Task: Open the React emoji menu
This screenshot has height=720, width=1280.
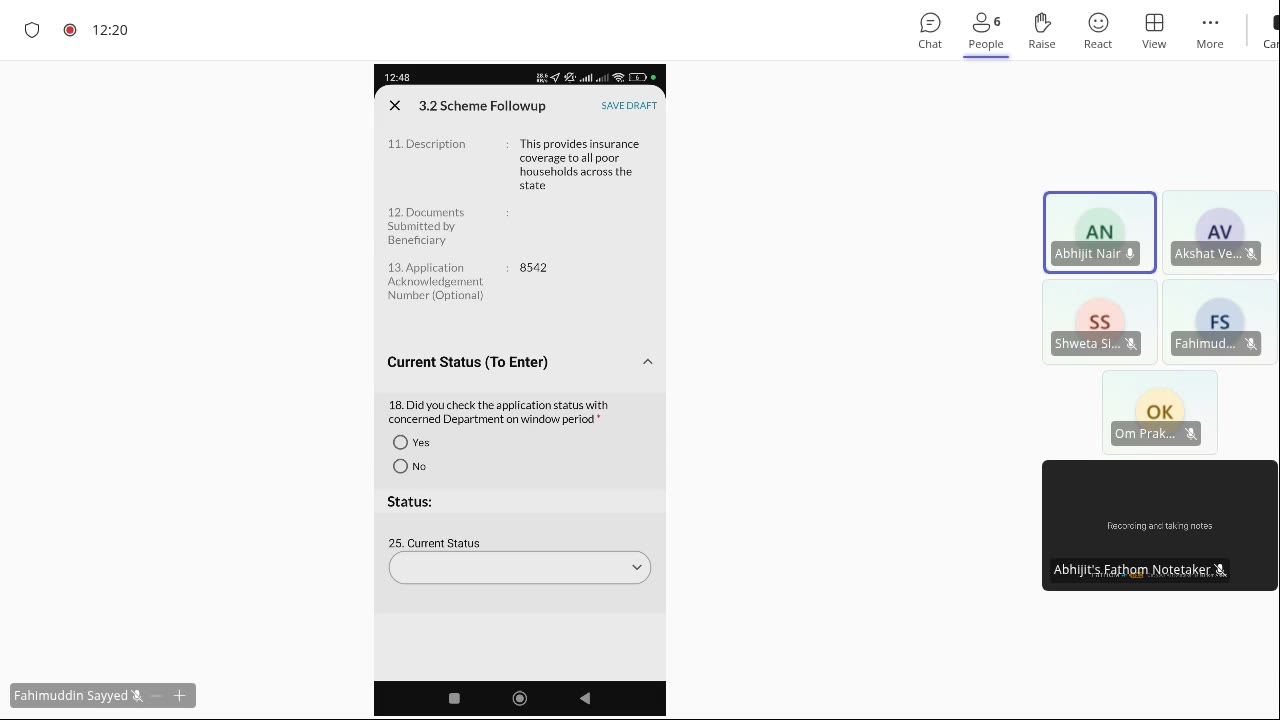Action: [x=1098, y=30]
